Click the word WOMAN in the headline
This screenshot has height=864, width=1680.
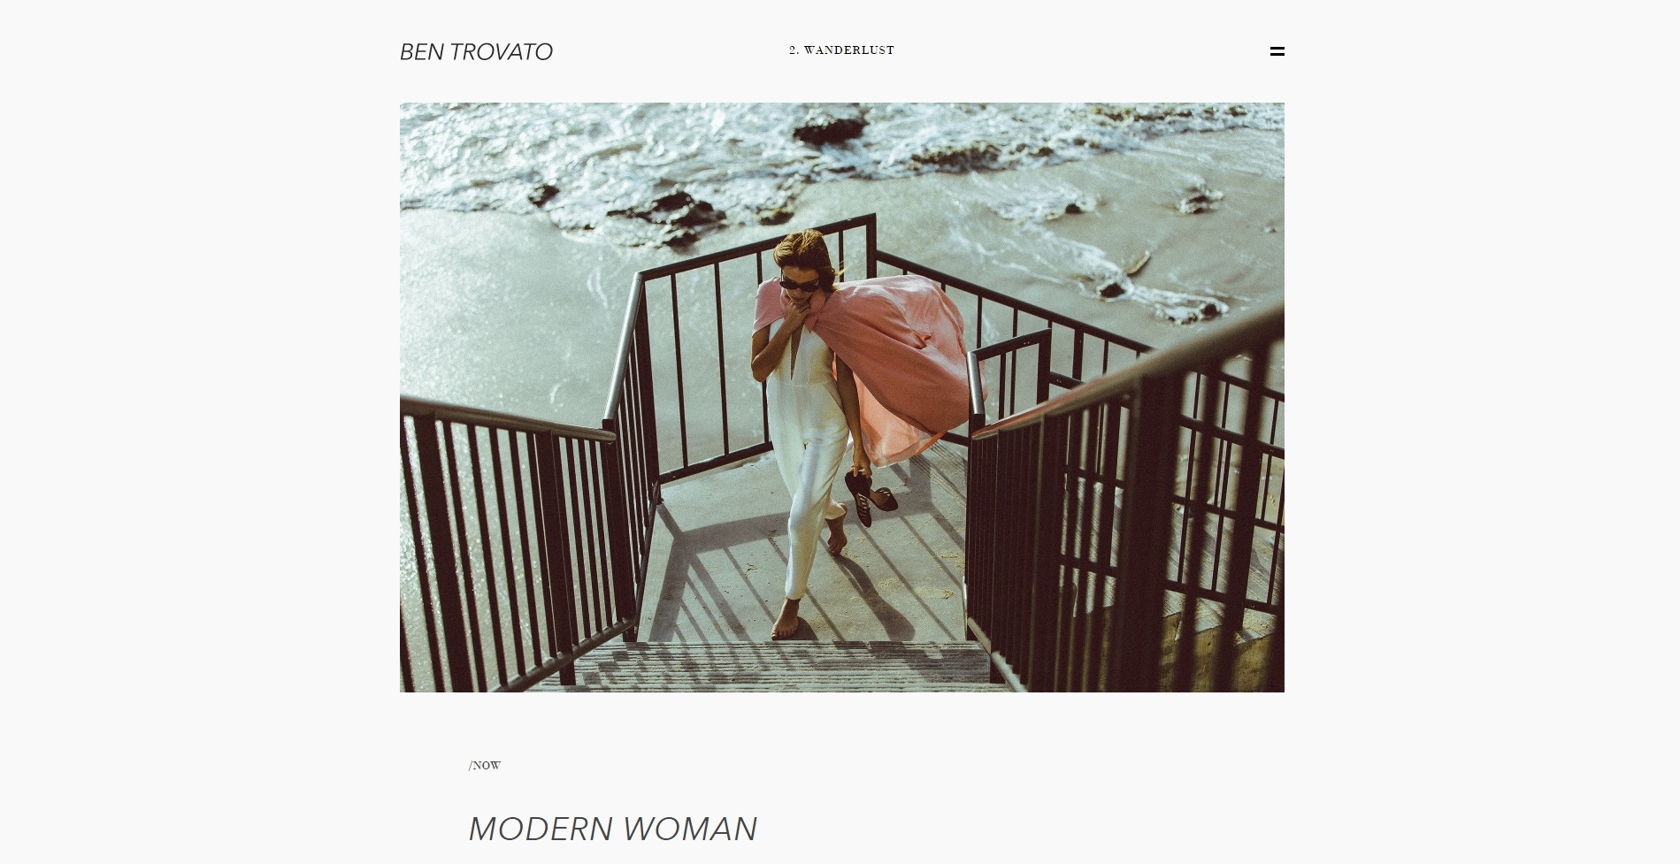[x=690, y=829]
